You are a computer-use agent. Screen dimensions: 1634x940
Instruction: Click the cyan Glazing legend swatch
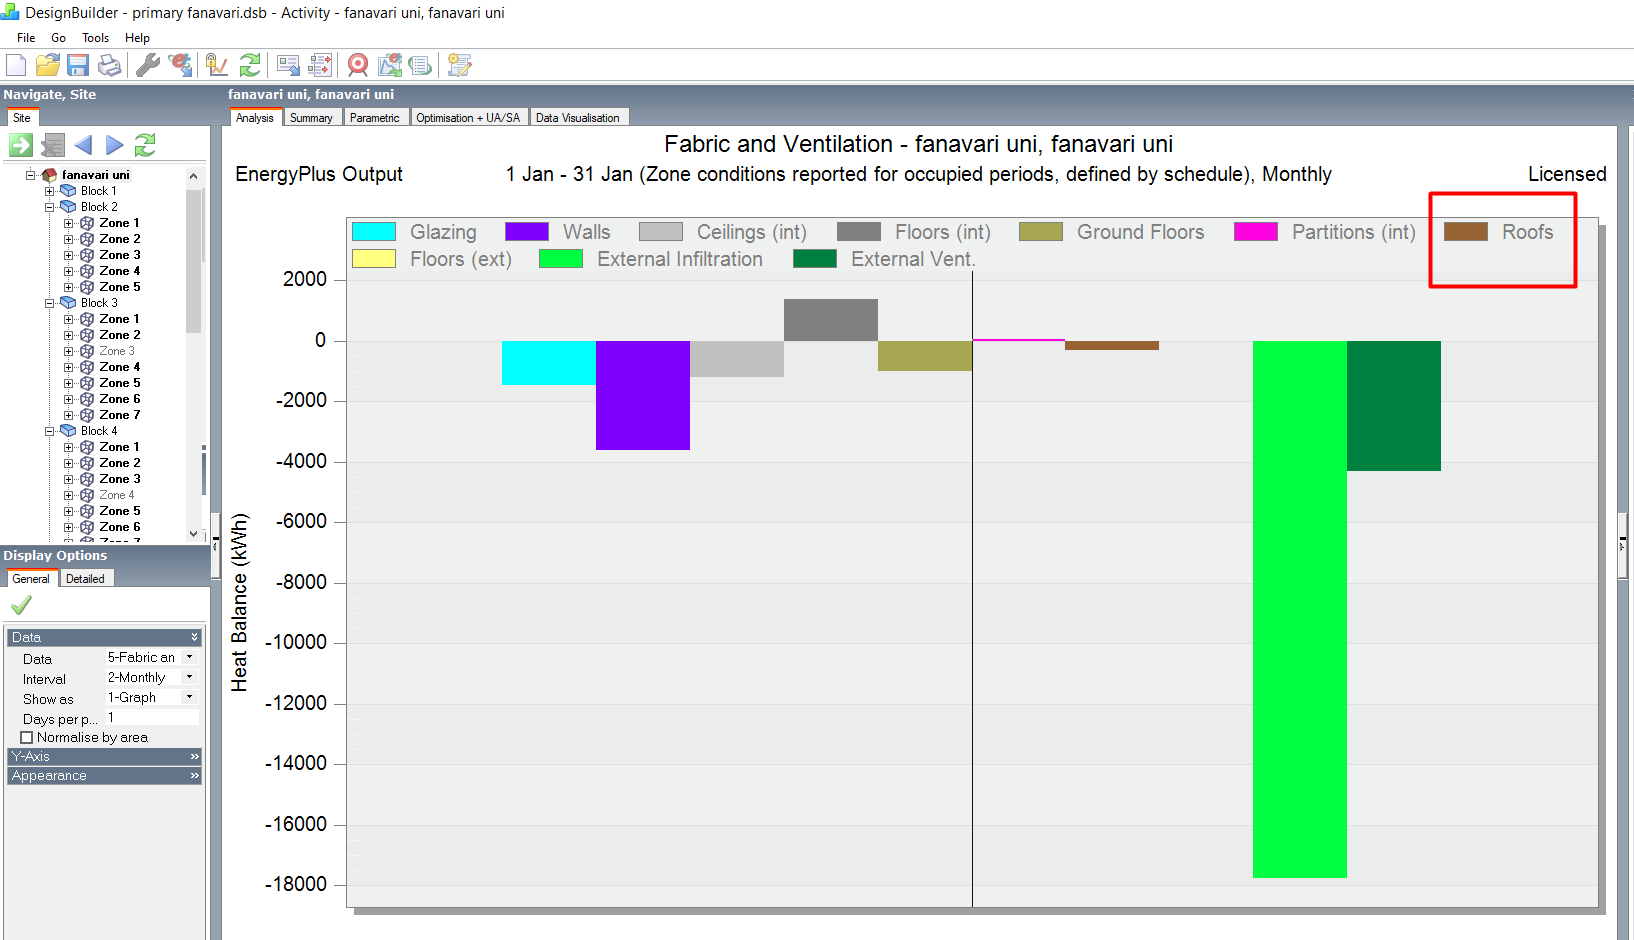click(374, 232)
